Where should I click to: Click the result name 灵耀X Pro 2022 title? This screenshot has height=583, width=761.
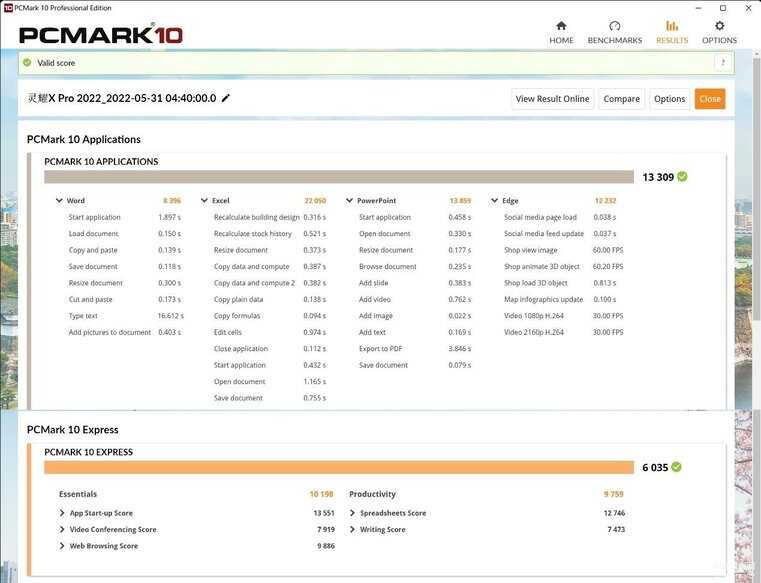click(122, 98)
